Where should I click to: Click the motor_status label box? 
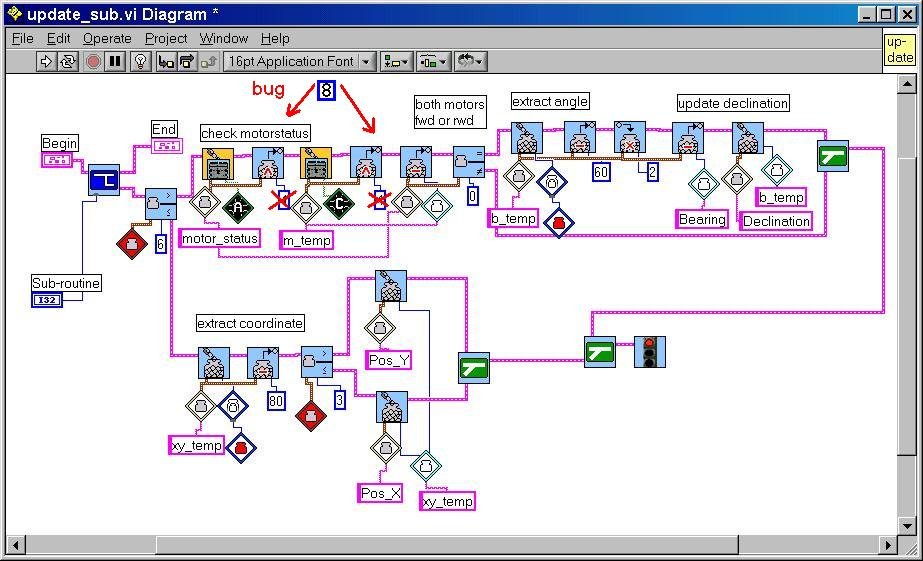point(220,238)
